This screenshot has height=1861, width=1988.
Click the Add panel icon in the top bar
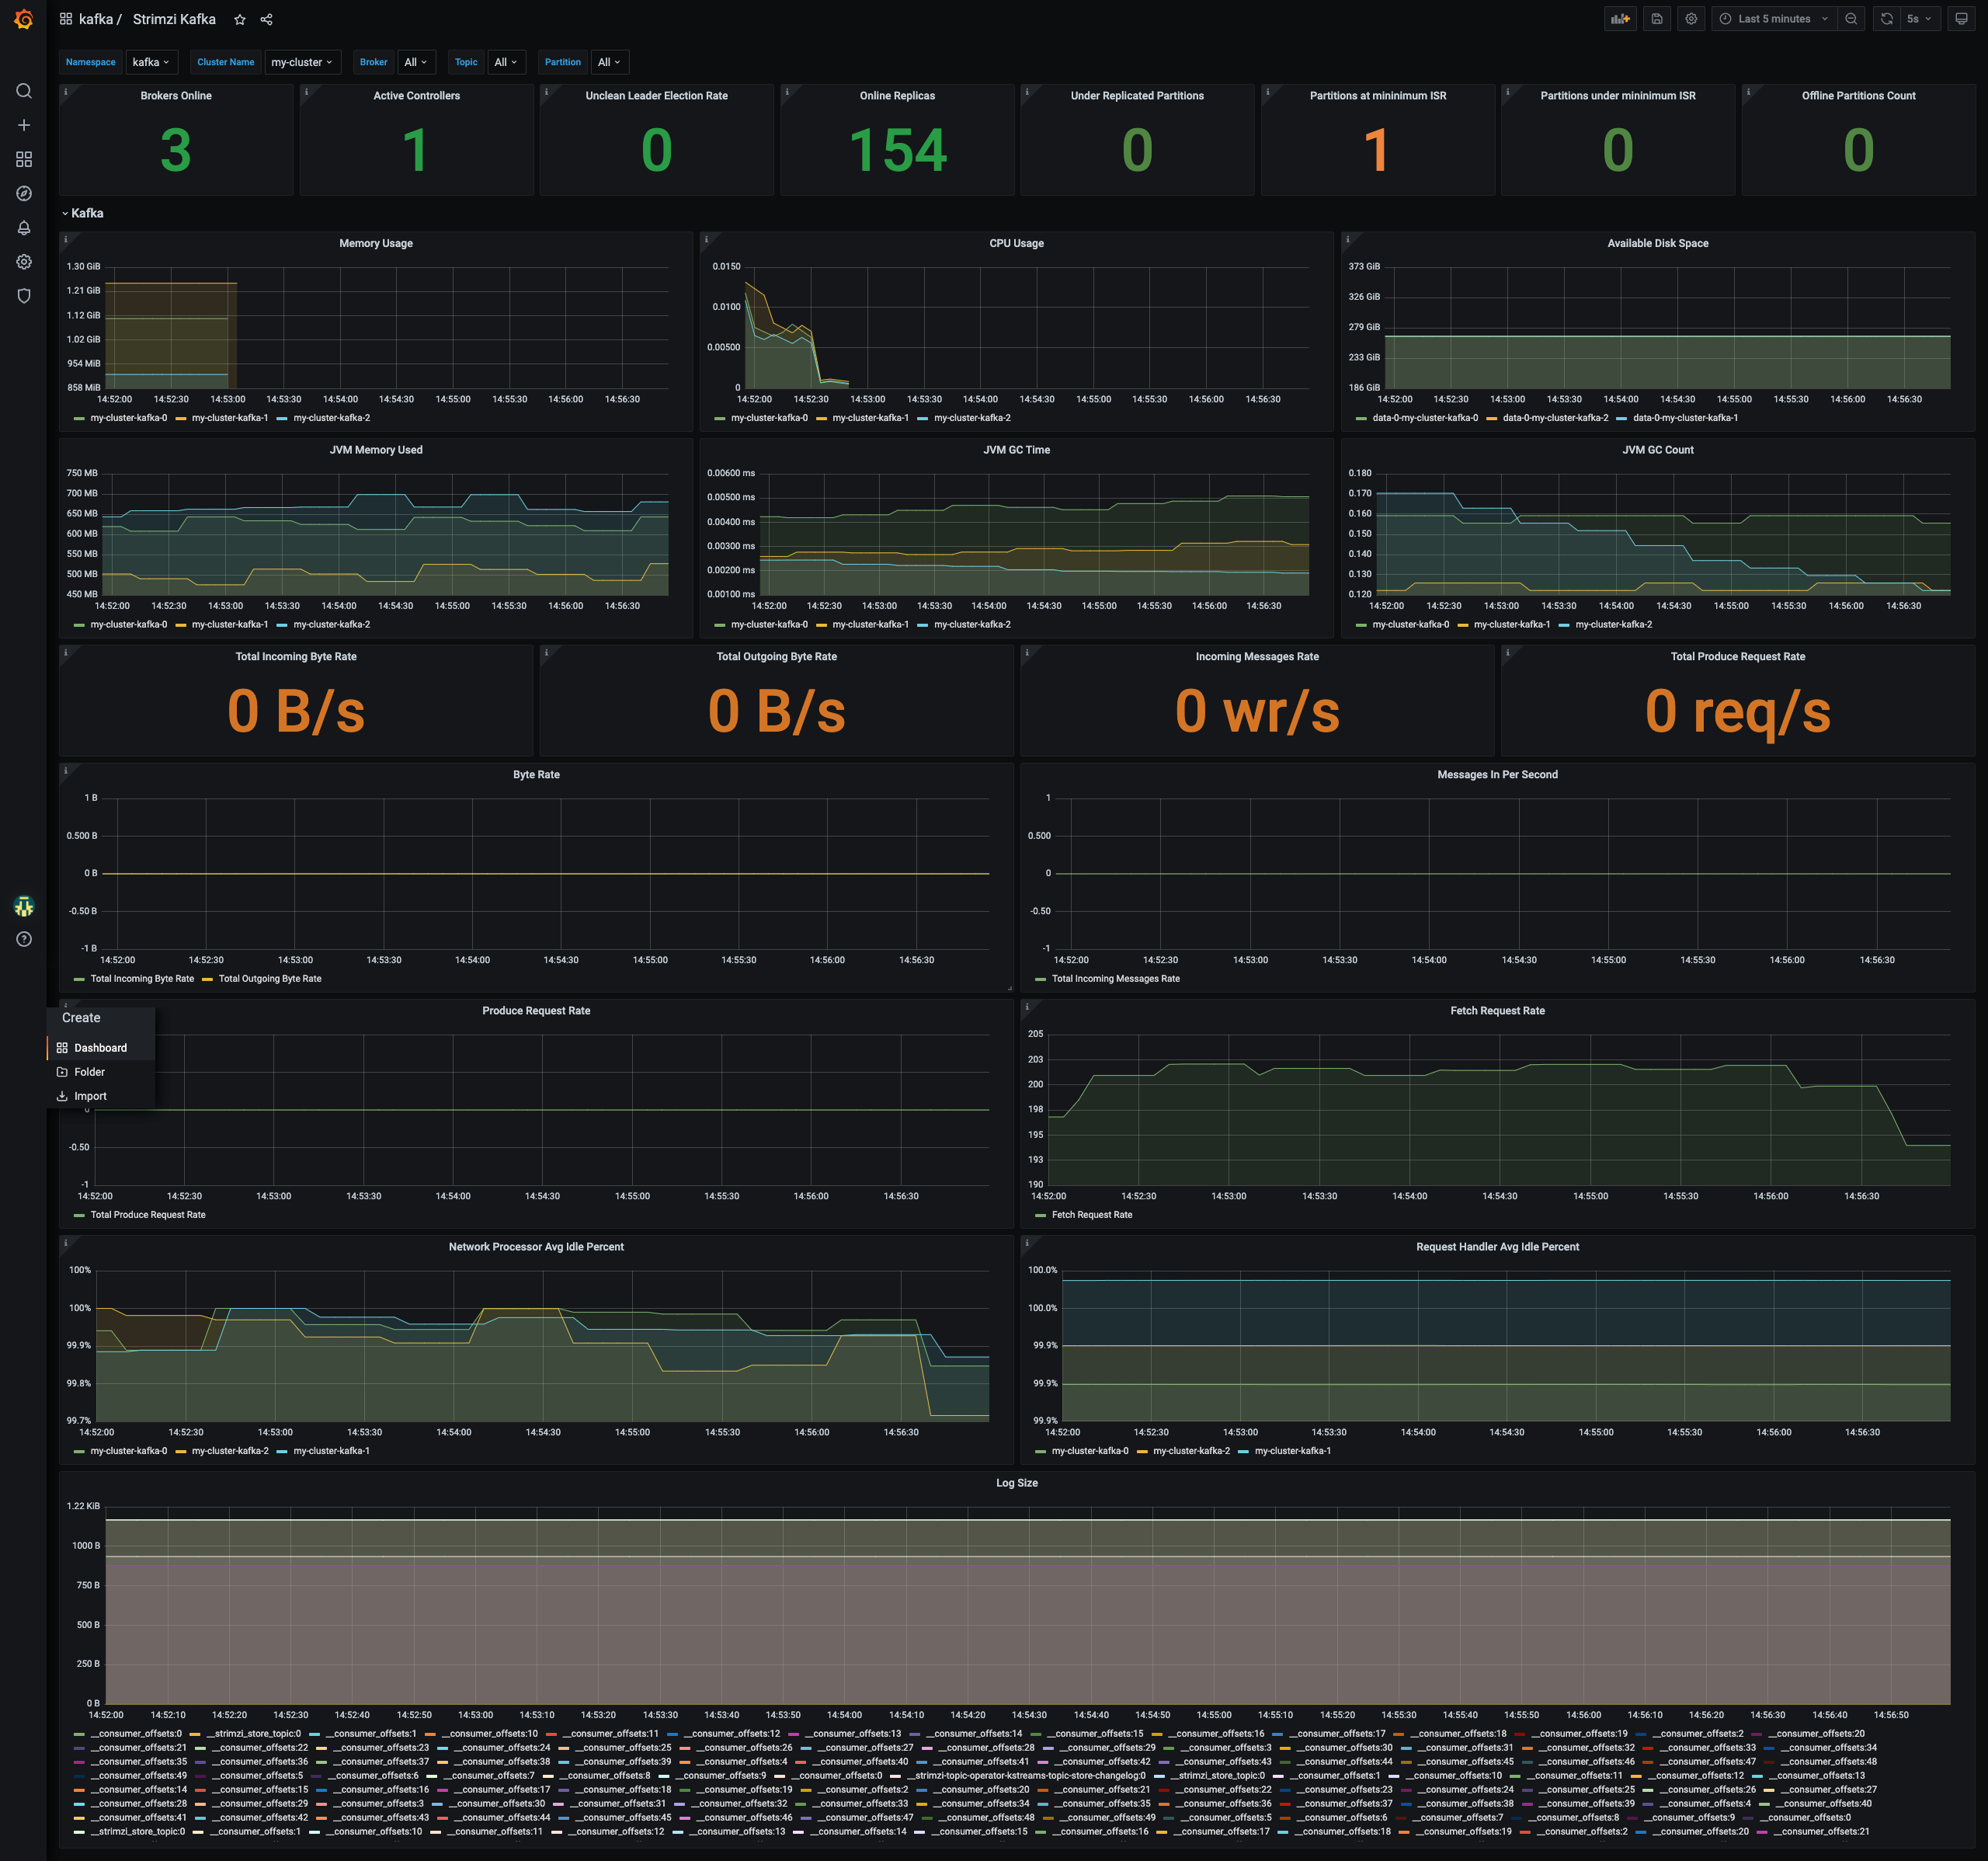[1620, 19]
